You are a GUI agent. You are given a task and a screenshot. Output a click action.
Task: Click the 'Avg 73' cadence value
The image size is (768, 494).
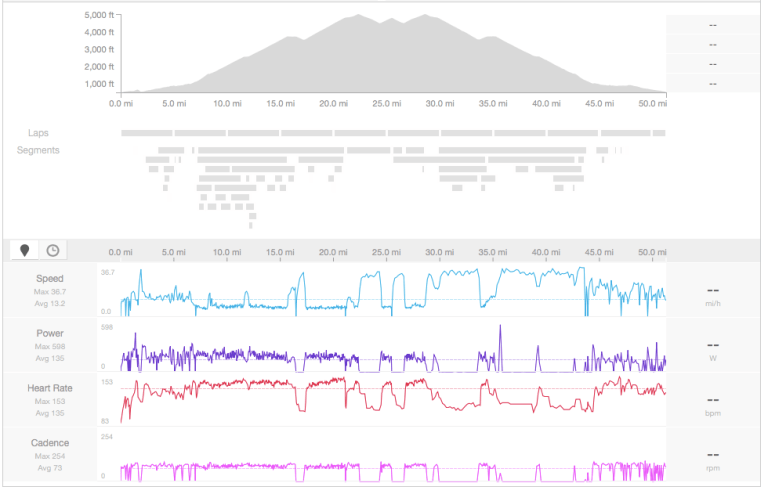coord(49,468)
